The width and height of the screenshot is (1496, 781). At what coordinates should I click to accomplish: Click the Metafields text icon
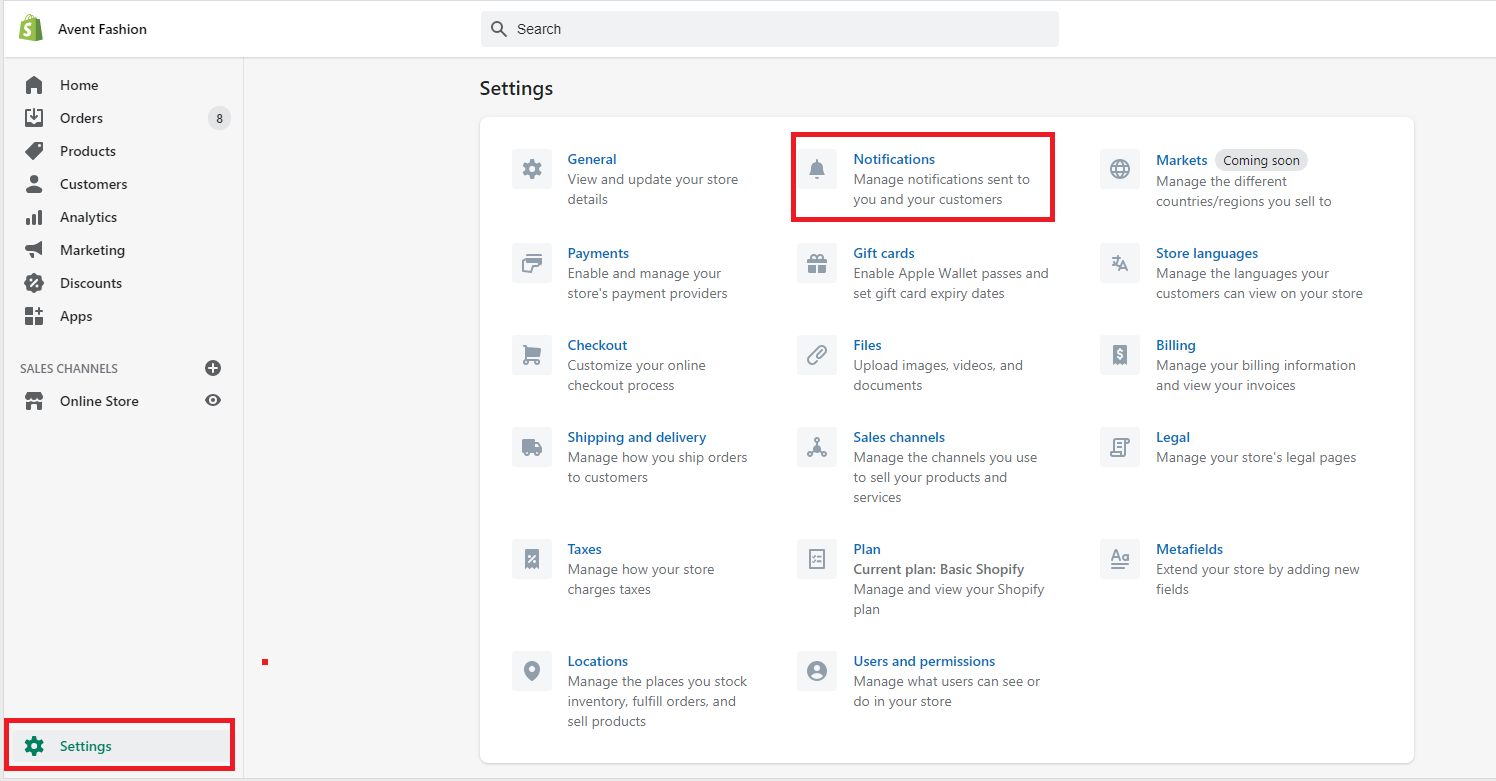point(1120,559)
